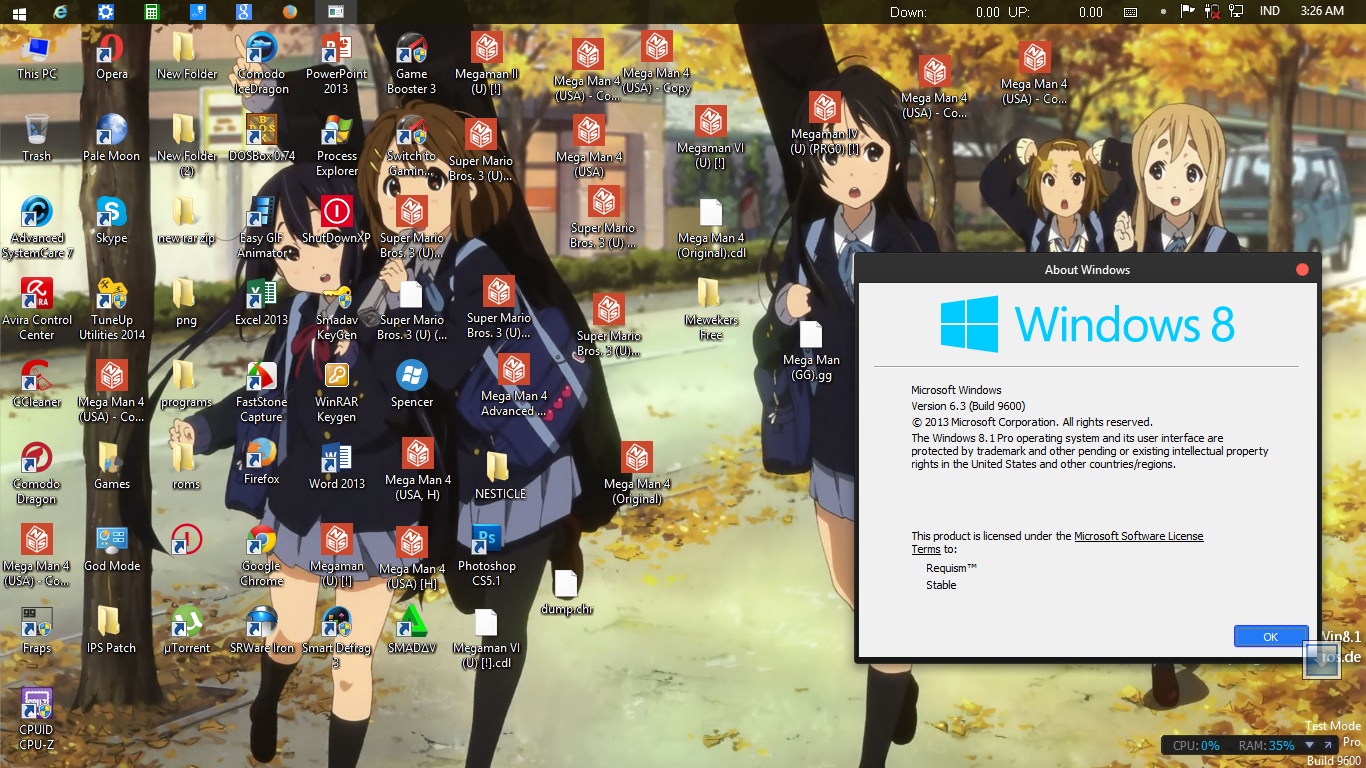Select Mega Man 4 Advanced ROM icon
The width and height of the screenshot is (1366, 768).
click(514, 385)
